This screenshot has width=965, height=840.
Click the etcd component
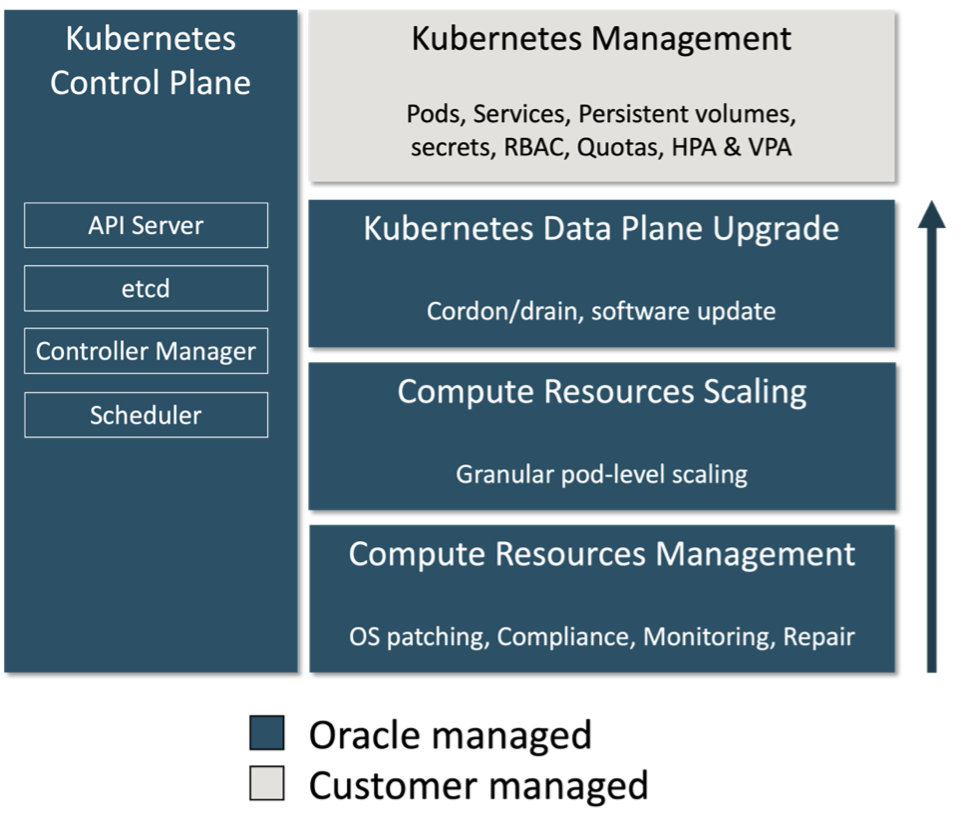pos(145,288)
